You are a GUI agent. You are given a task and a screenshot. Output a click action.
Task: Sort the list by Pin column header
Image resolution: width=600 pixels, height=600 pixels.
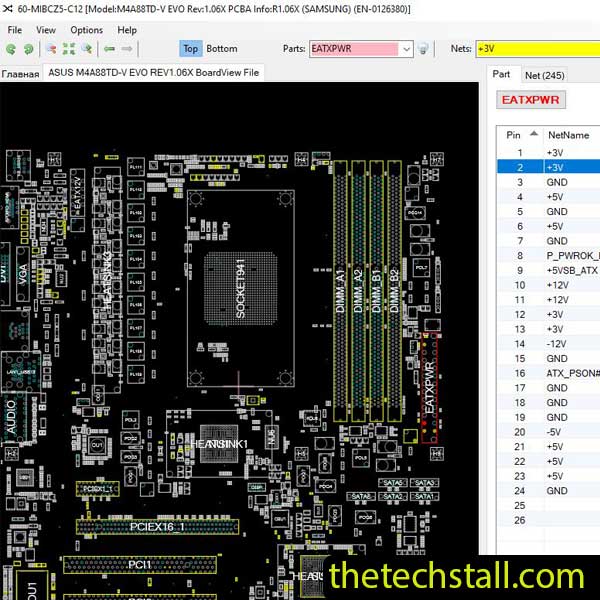coord(521,135)
